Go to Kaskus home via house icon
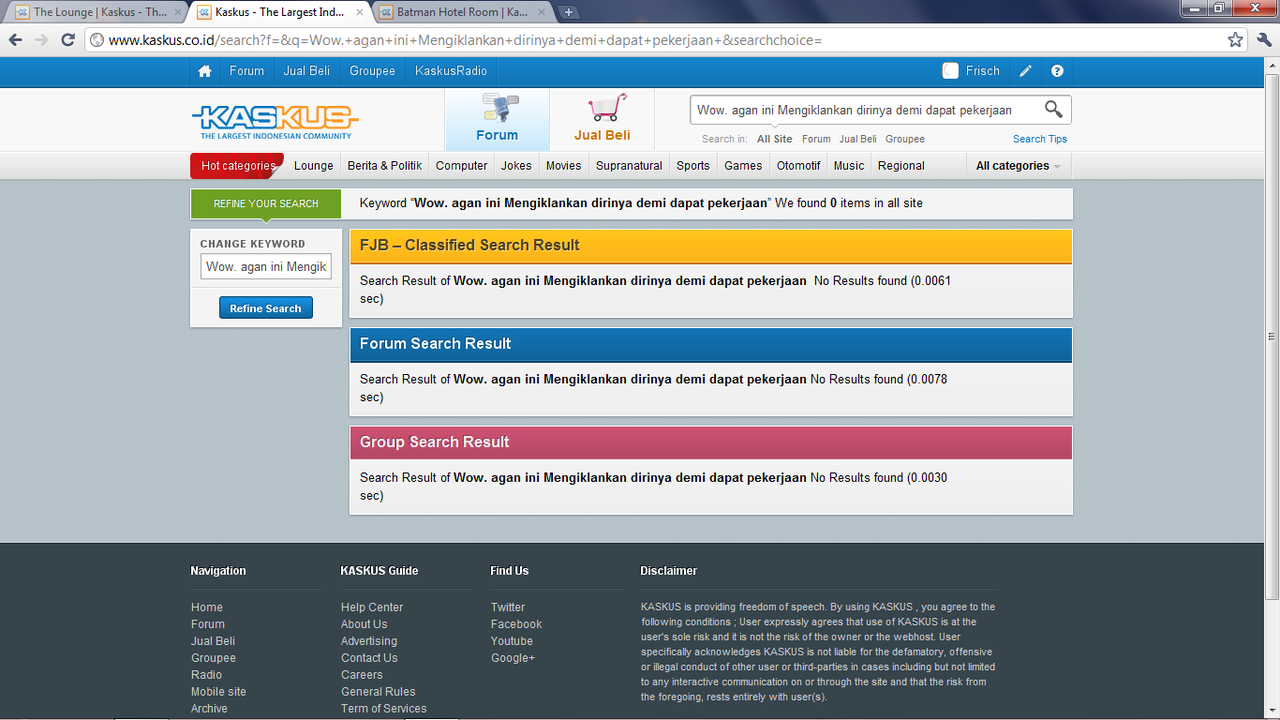 click(205, 71)
